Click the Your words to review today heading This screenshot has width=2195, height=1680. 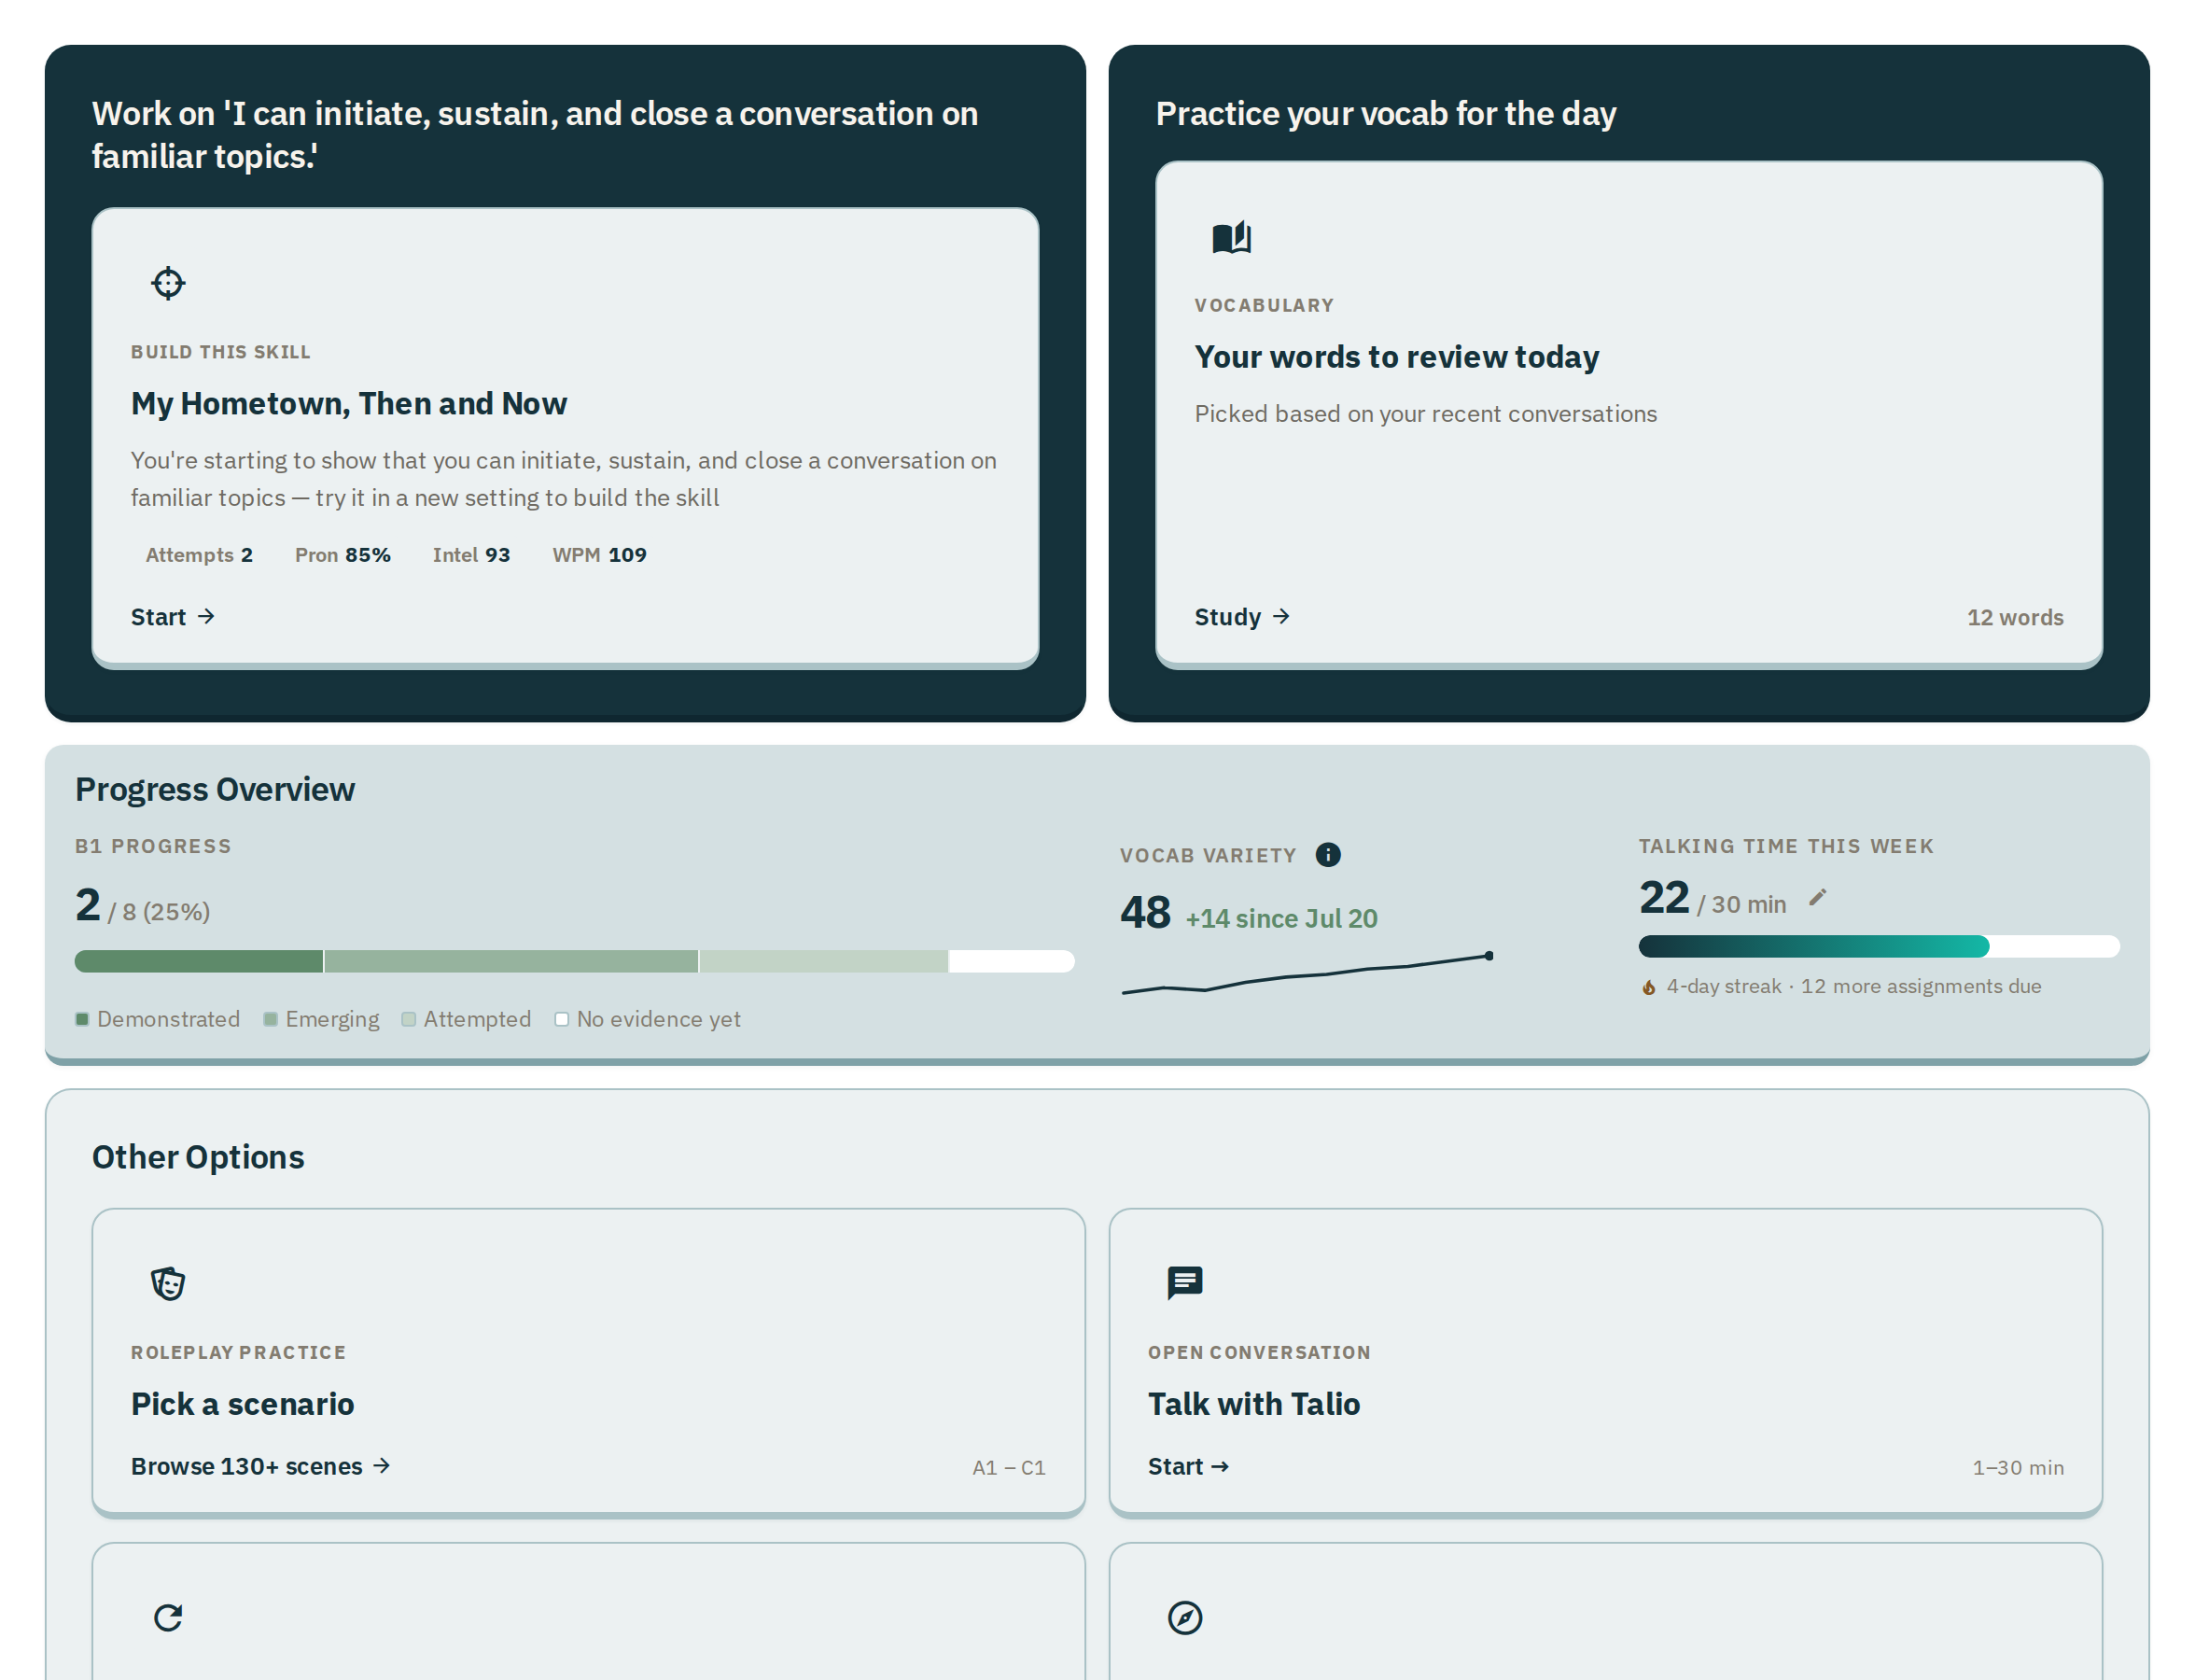click(x=1396, y=357)
